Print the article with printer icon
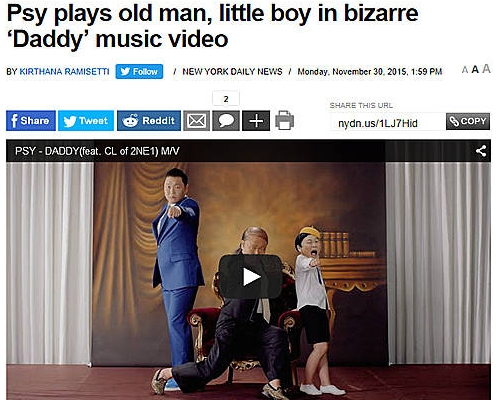This screenshot has width=497, height=400. (x=284, y=120)
